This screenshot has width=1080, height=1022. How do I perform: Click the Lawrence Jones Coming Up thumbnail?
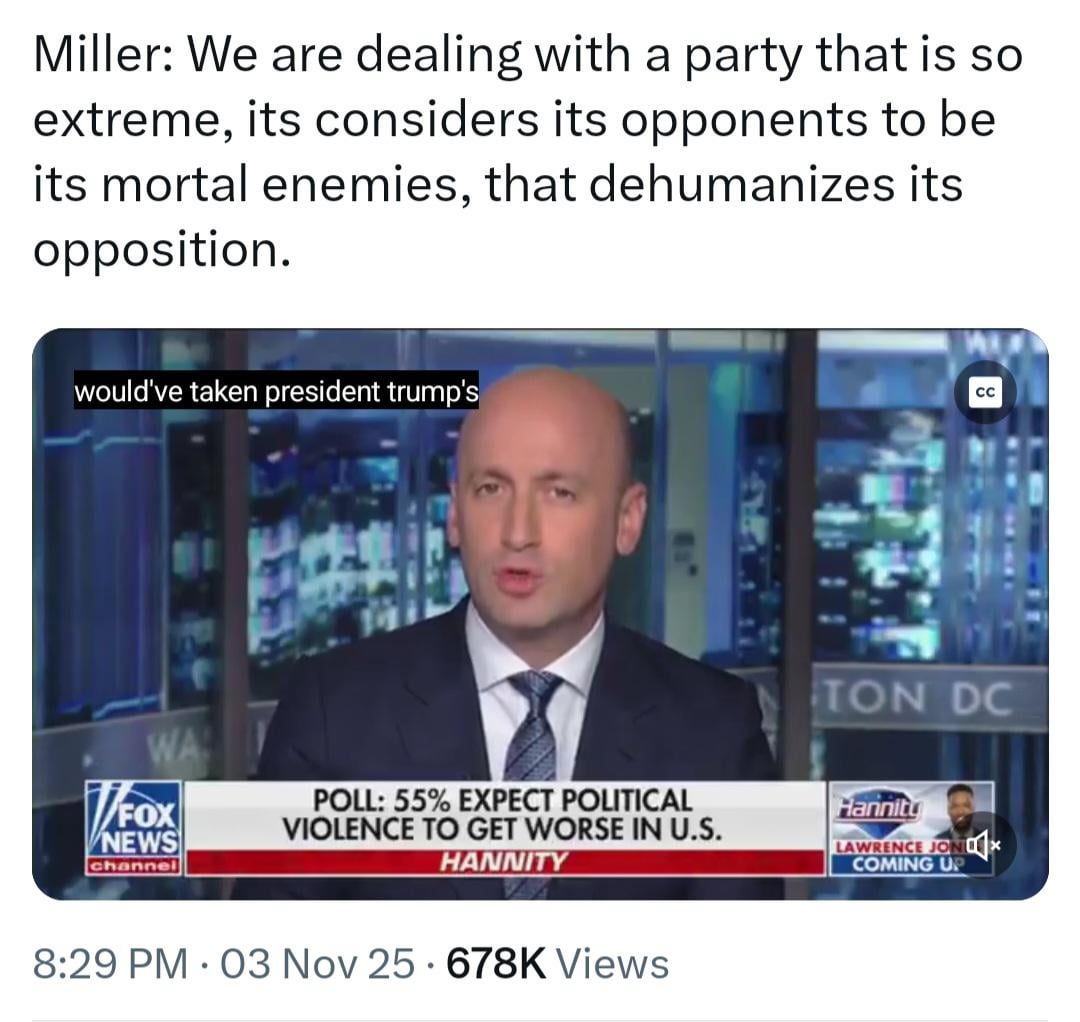pyautogui.click(x=911, y=828)
